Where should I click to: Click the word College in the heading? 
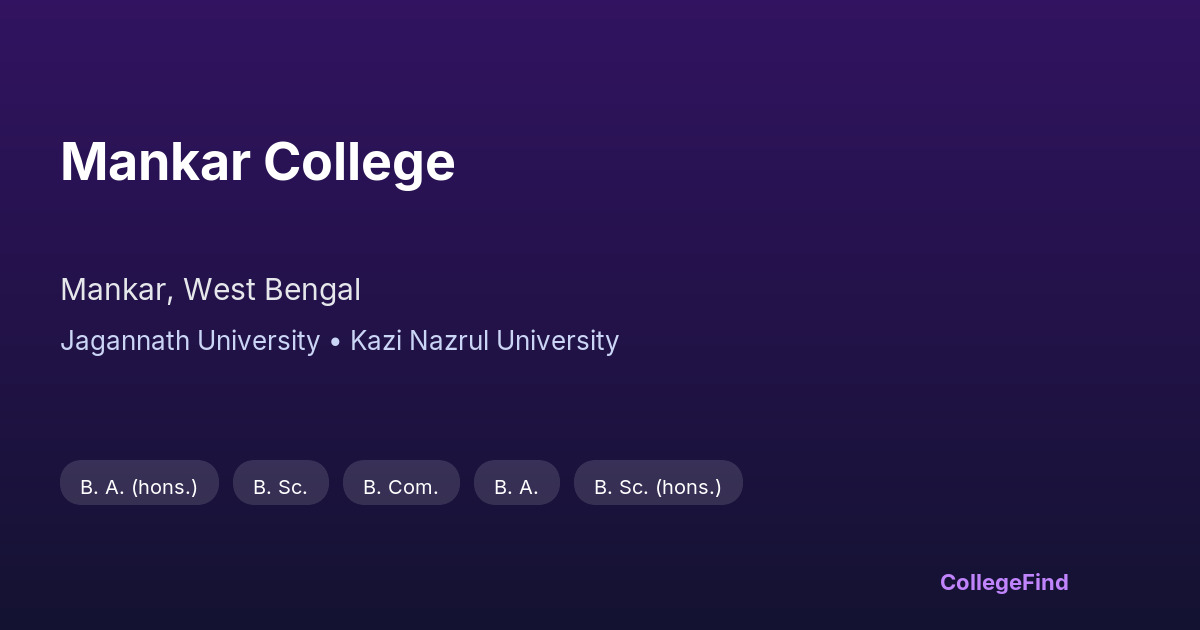click(x=359, y=162)
